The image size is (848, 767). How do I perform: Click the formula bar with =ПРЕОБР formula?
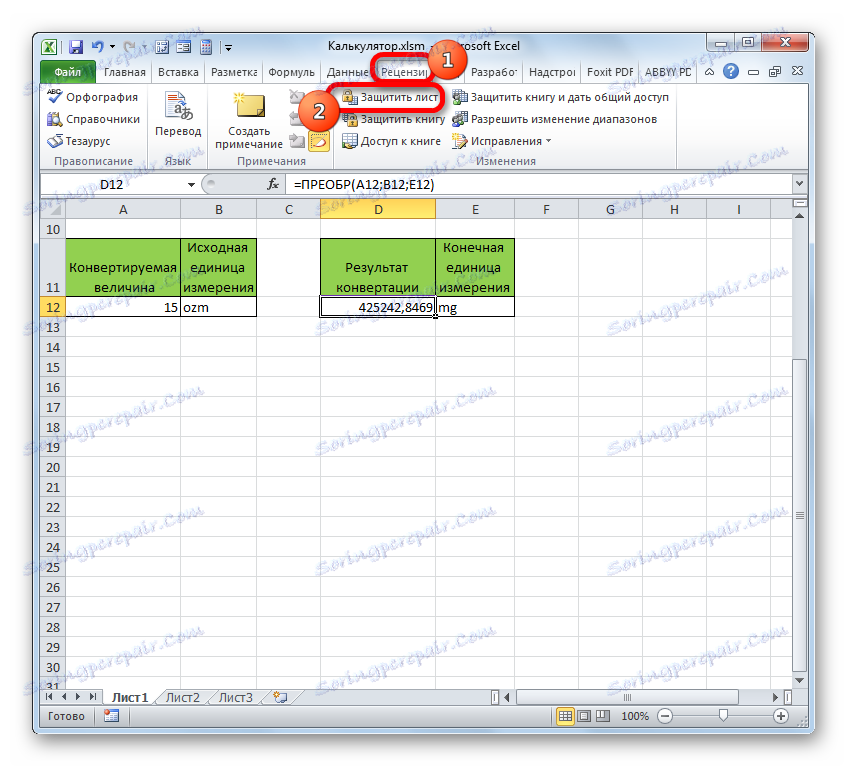click(538, 184)
